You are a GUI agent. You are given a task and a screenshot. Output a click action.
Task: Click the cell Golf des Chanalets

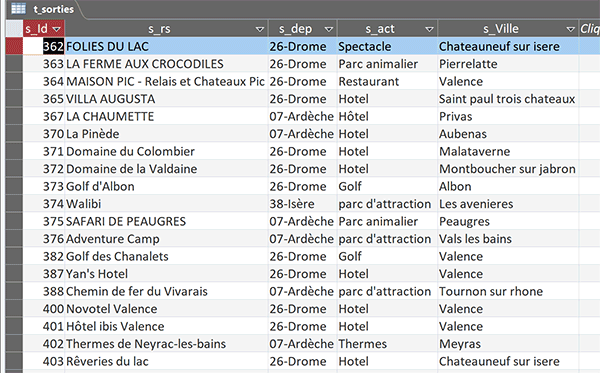tap(166, 256)
